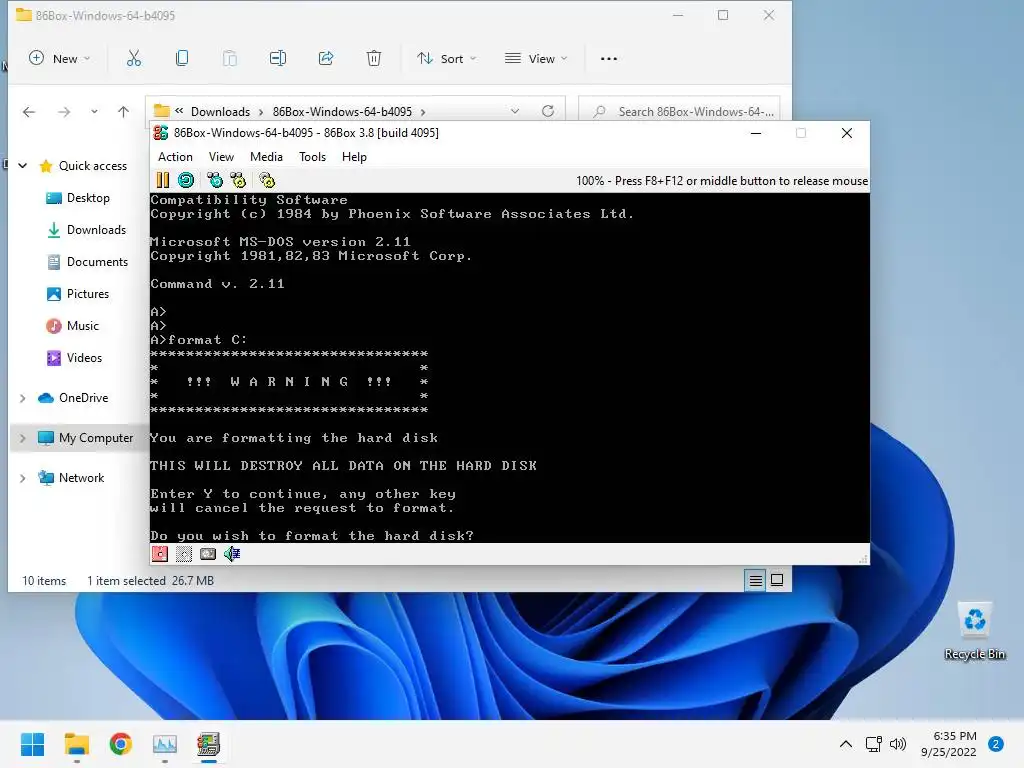Open recent locations dropdown arrow
This screenshot has width=1024, height=768.
click(95, 112)
